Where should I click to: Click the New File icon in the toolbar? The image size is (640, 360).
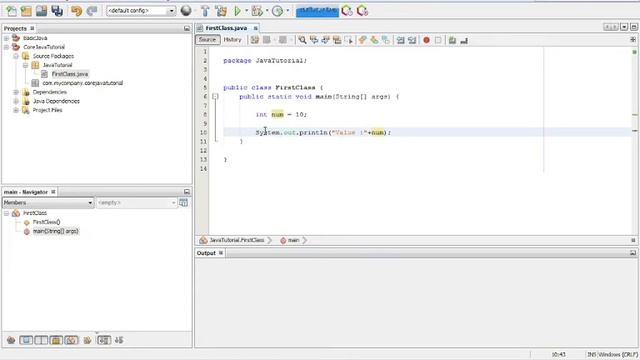[x=11, y=11]
